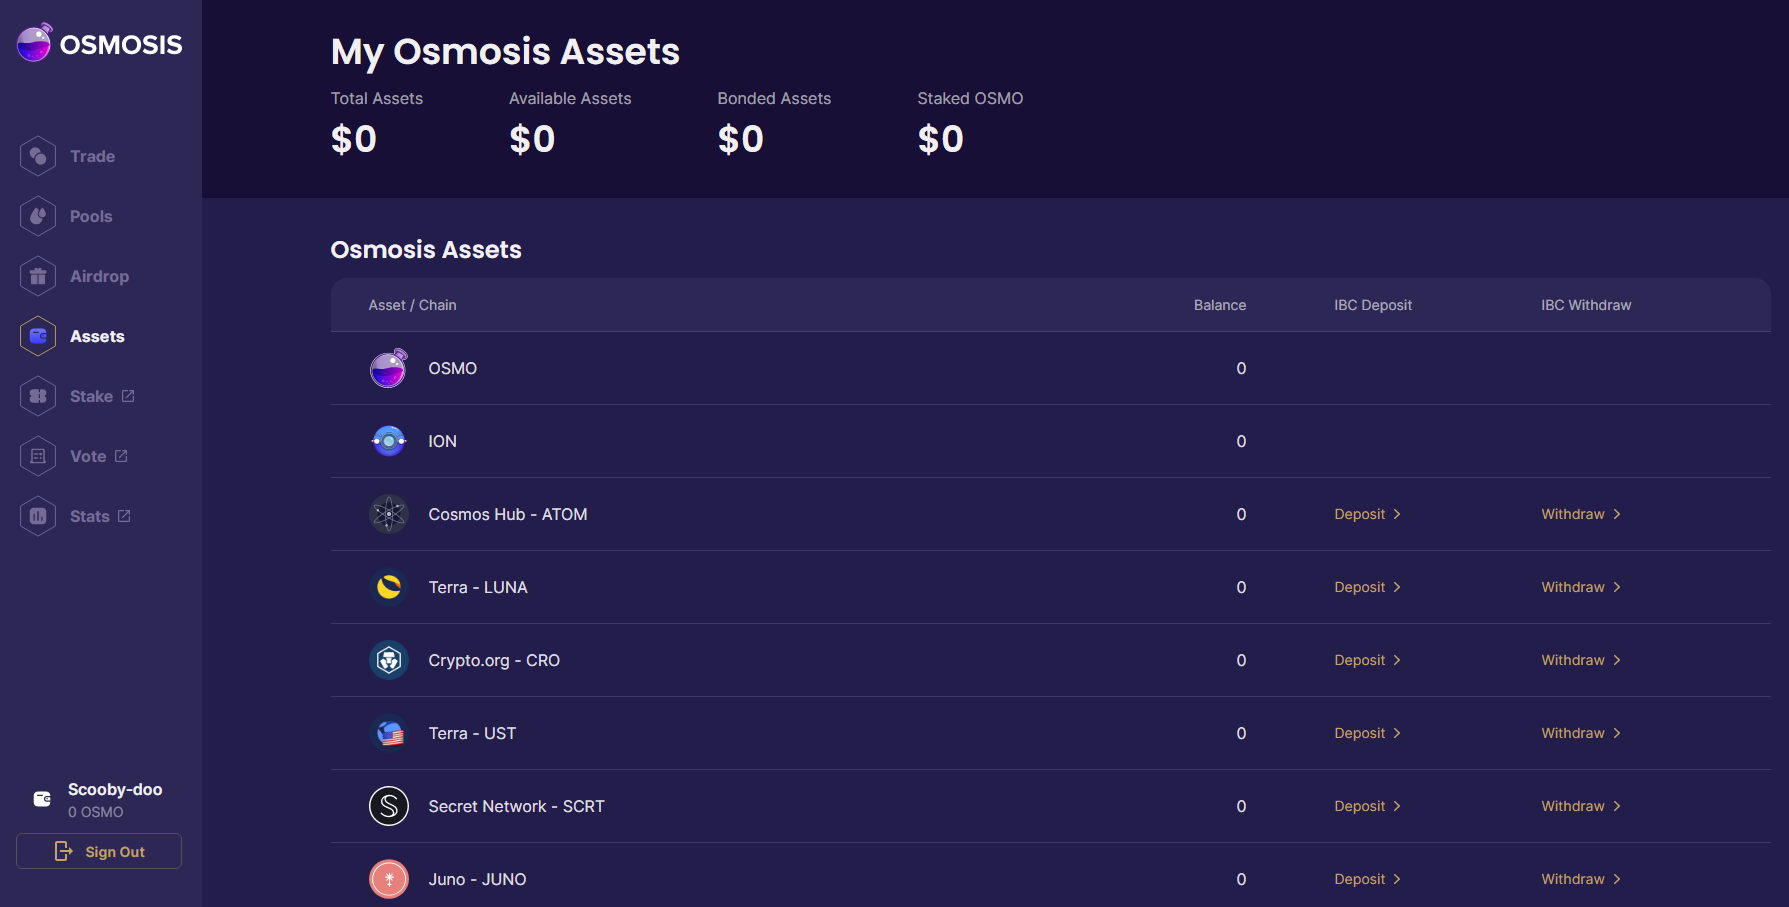The width and height of the screenshot is (1789, 907).
Task: Deposit Terra LUNA
Action: 1367,587
